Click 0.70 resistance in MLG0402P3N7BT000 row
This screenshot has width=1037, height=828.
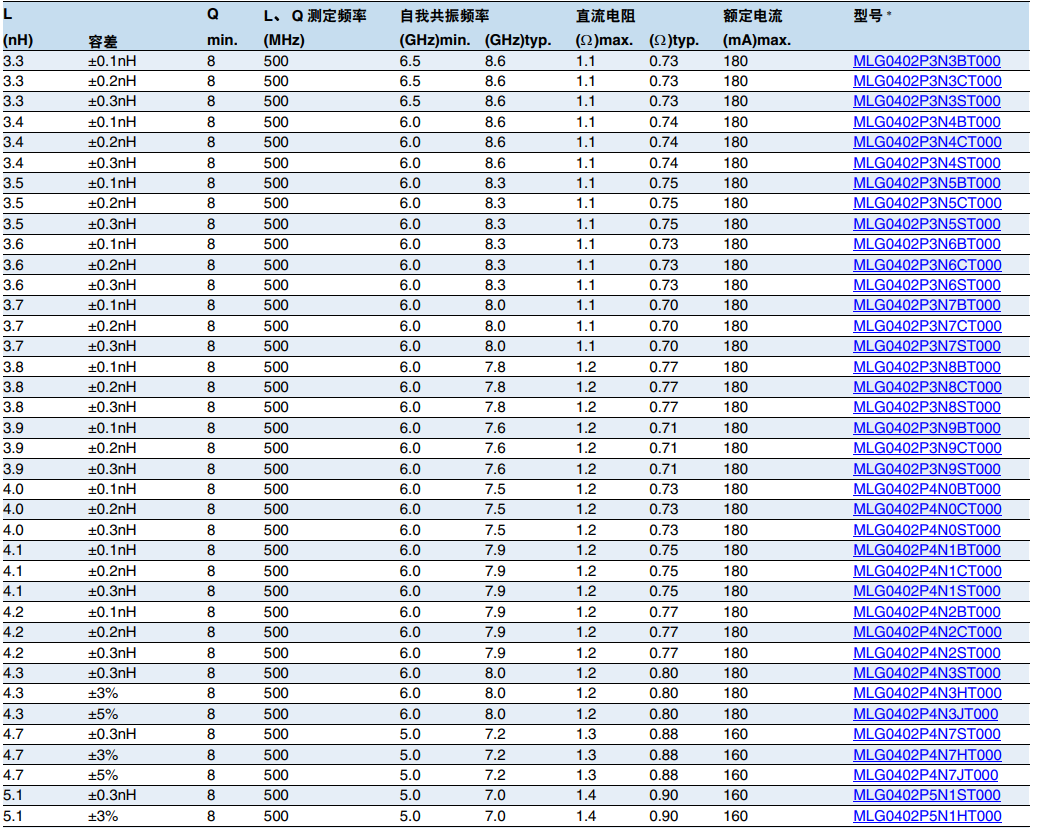[x=663, y=306]
